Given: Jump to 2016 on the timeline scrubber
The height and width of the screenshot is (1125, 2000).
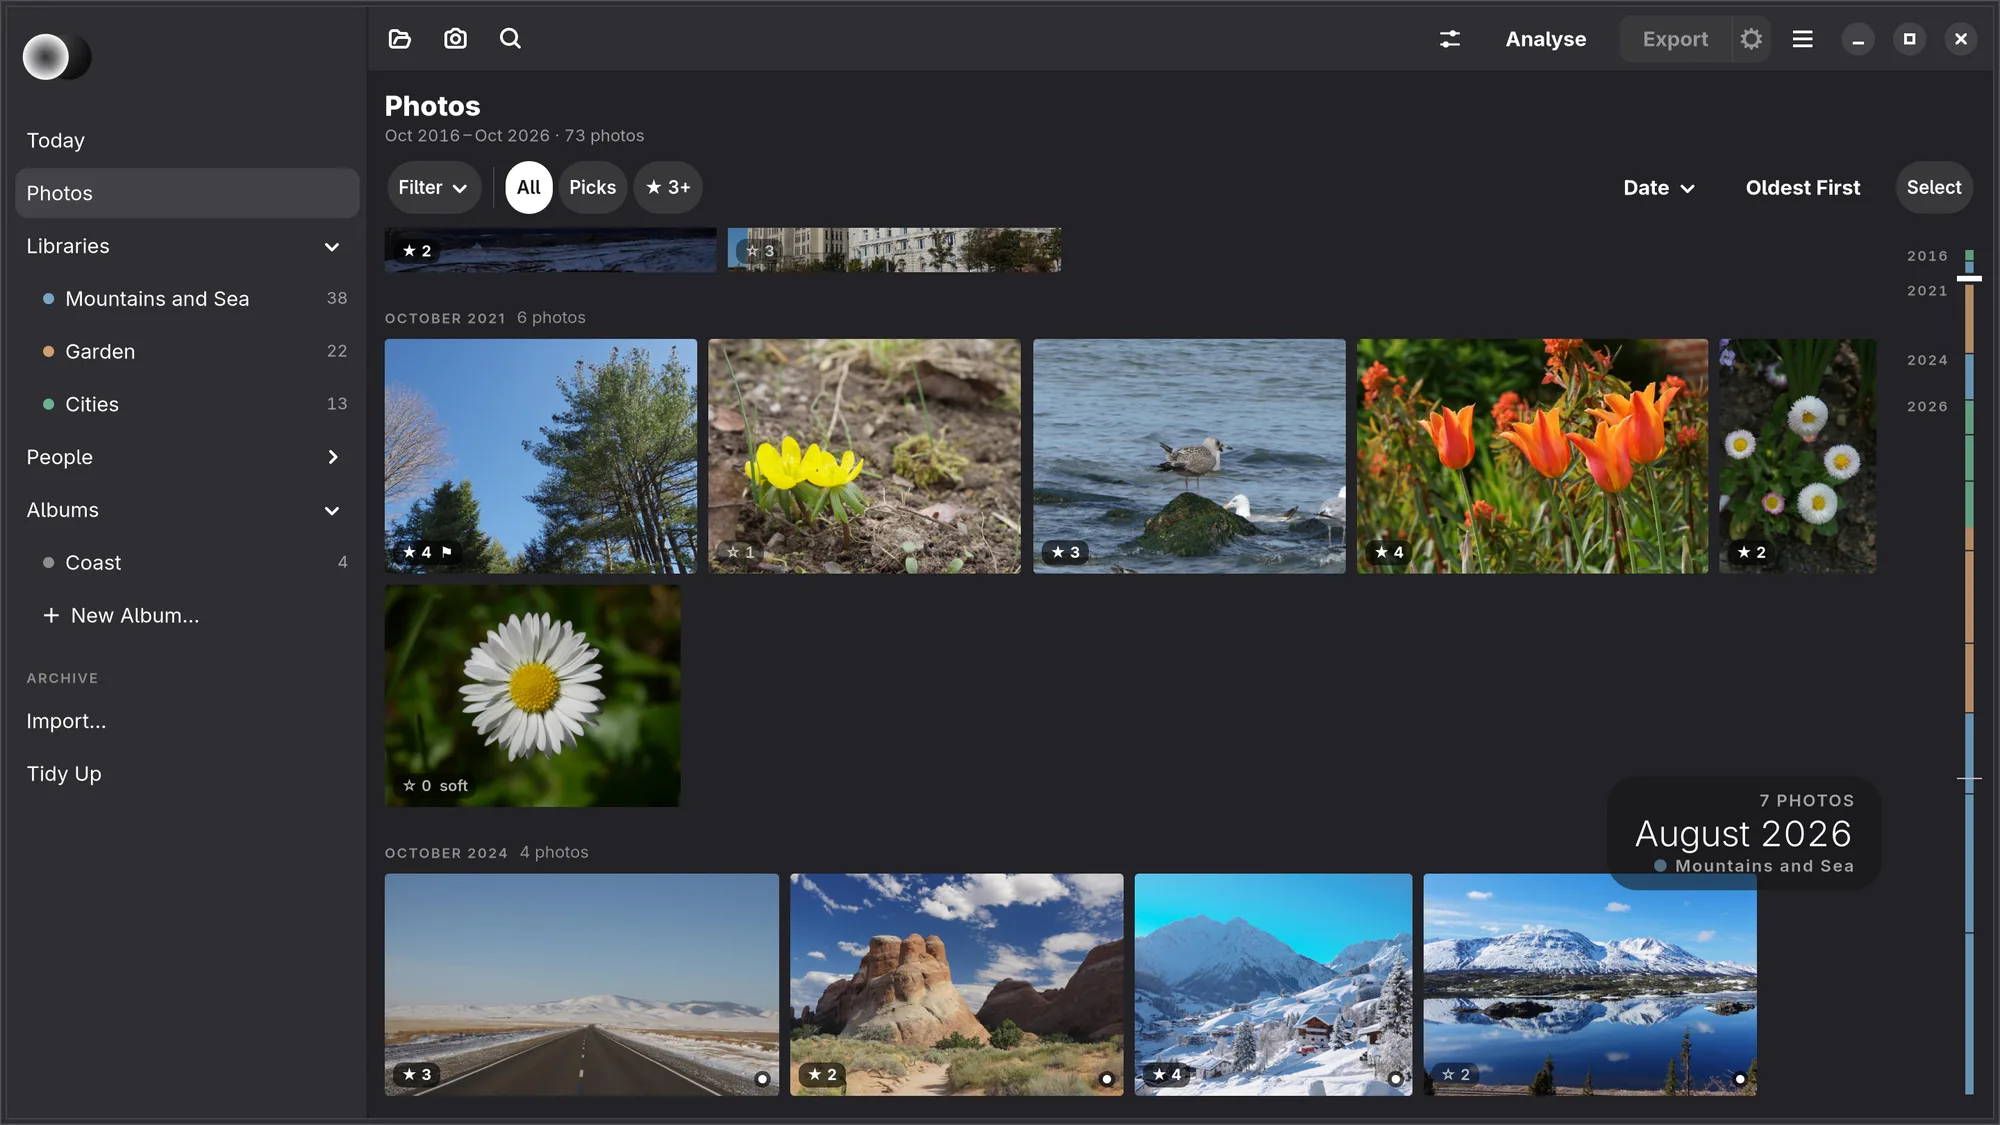Looking at the screenshot, I should 1926,256.
